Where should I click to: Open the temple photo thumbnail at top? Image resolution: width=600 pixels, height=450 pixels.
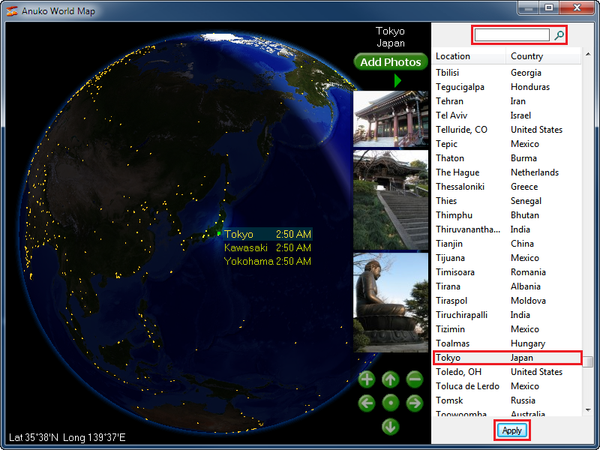coord(390,119)
